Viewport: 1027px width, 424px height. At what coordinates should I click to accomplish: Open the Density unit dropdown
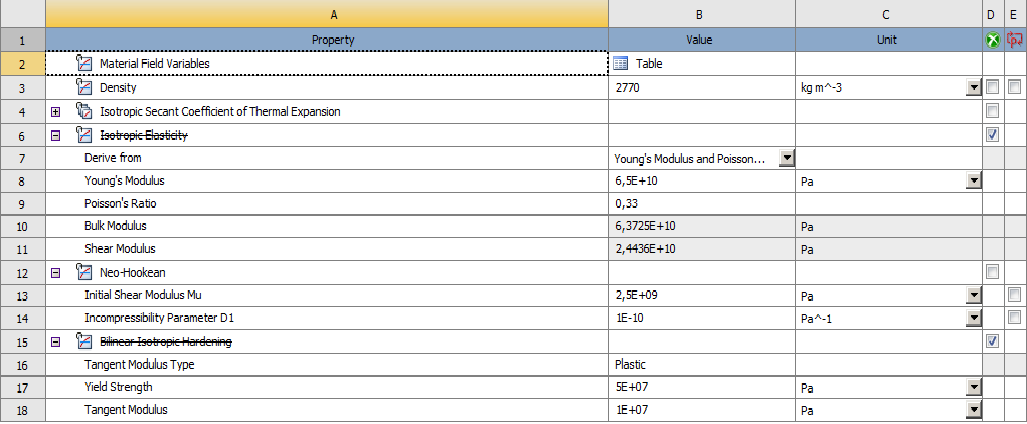coord(974,87)
